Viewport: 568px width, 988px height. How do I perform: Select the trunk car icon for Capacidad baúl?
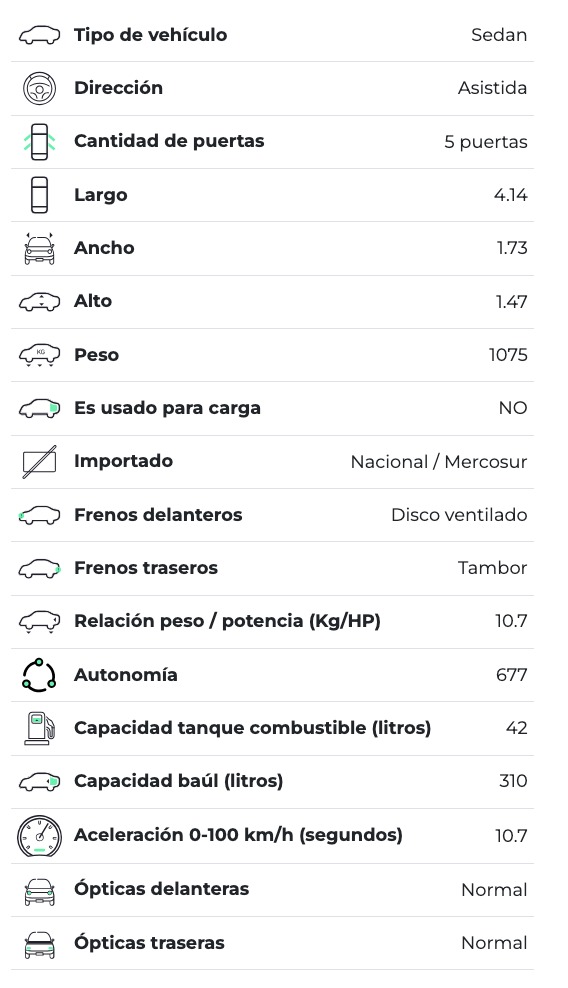point(39,781)
